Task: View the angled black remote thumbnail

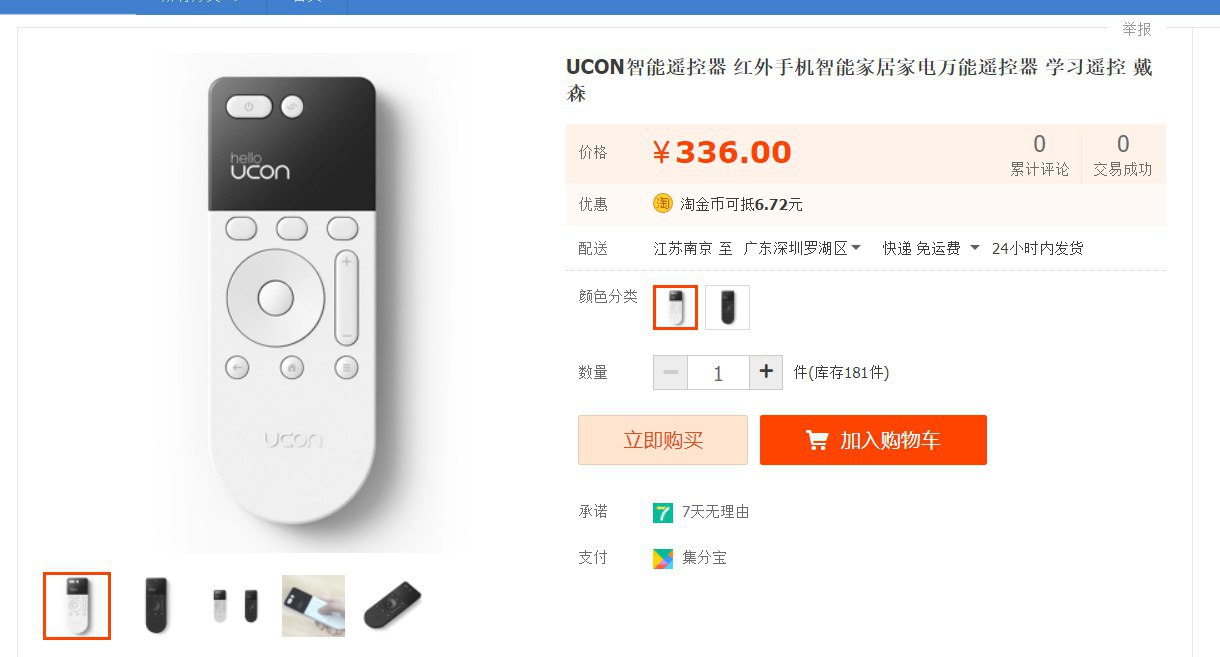Action: [x=392, y=606]
